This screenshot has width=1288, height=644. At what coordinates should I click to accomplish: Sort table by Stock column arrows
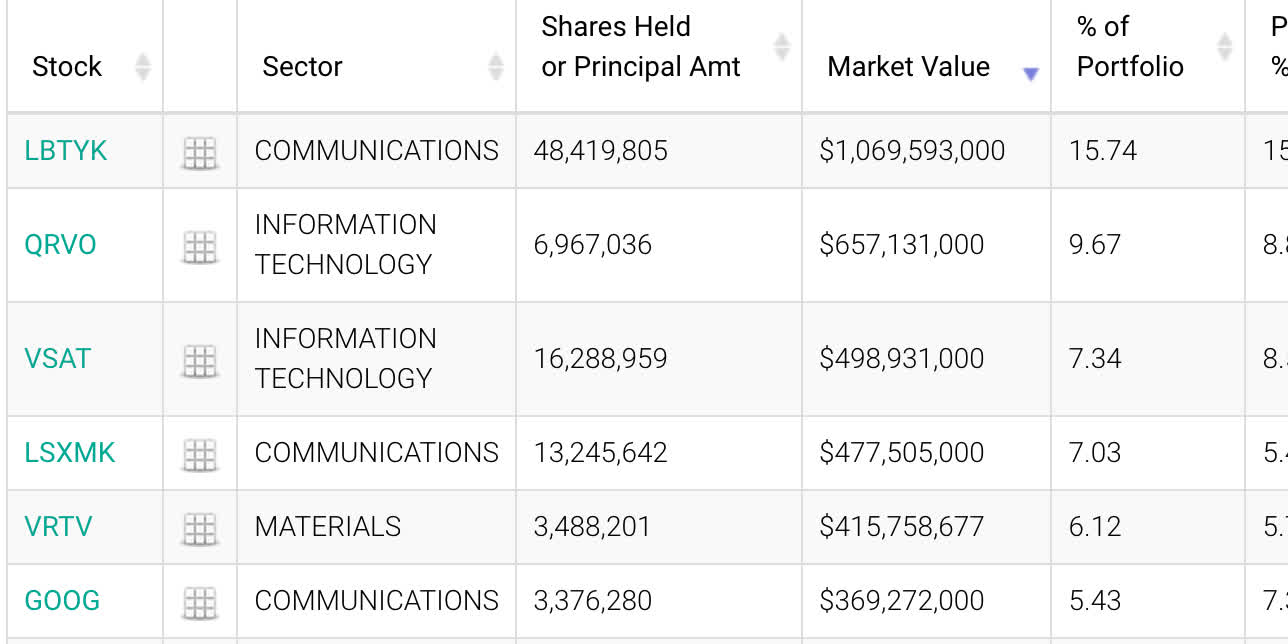tap(143, 67)
